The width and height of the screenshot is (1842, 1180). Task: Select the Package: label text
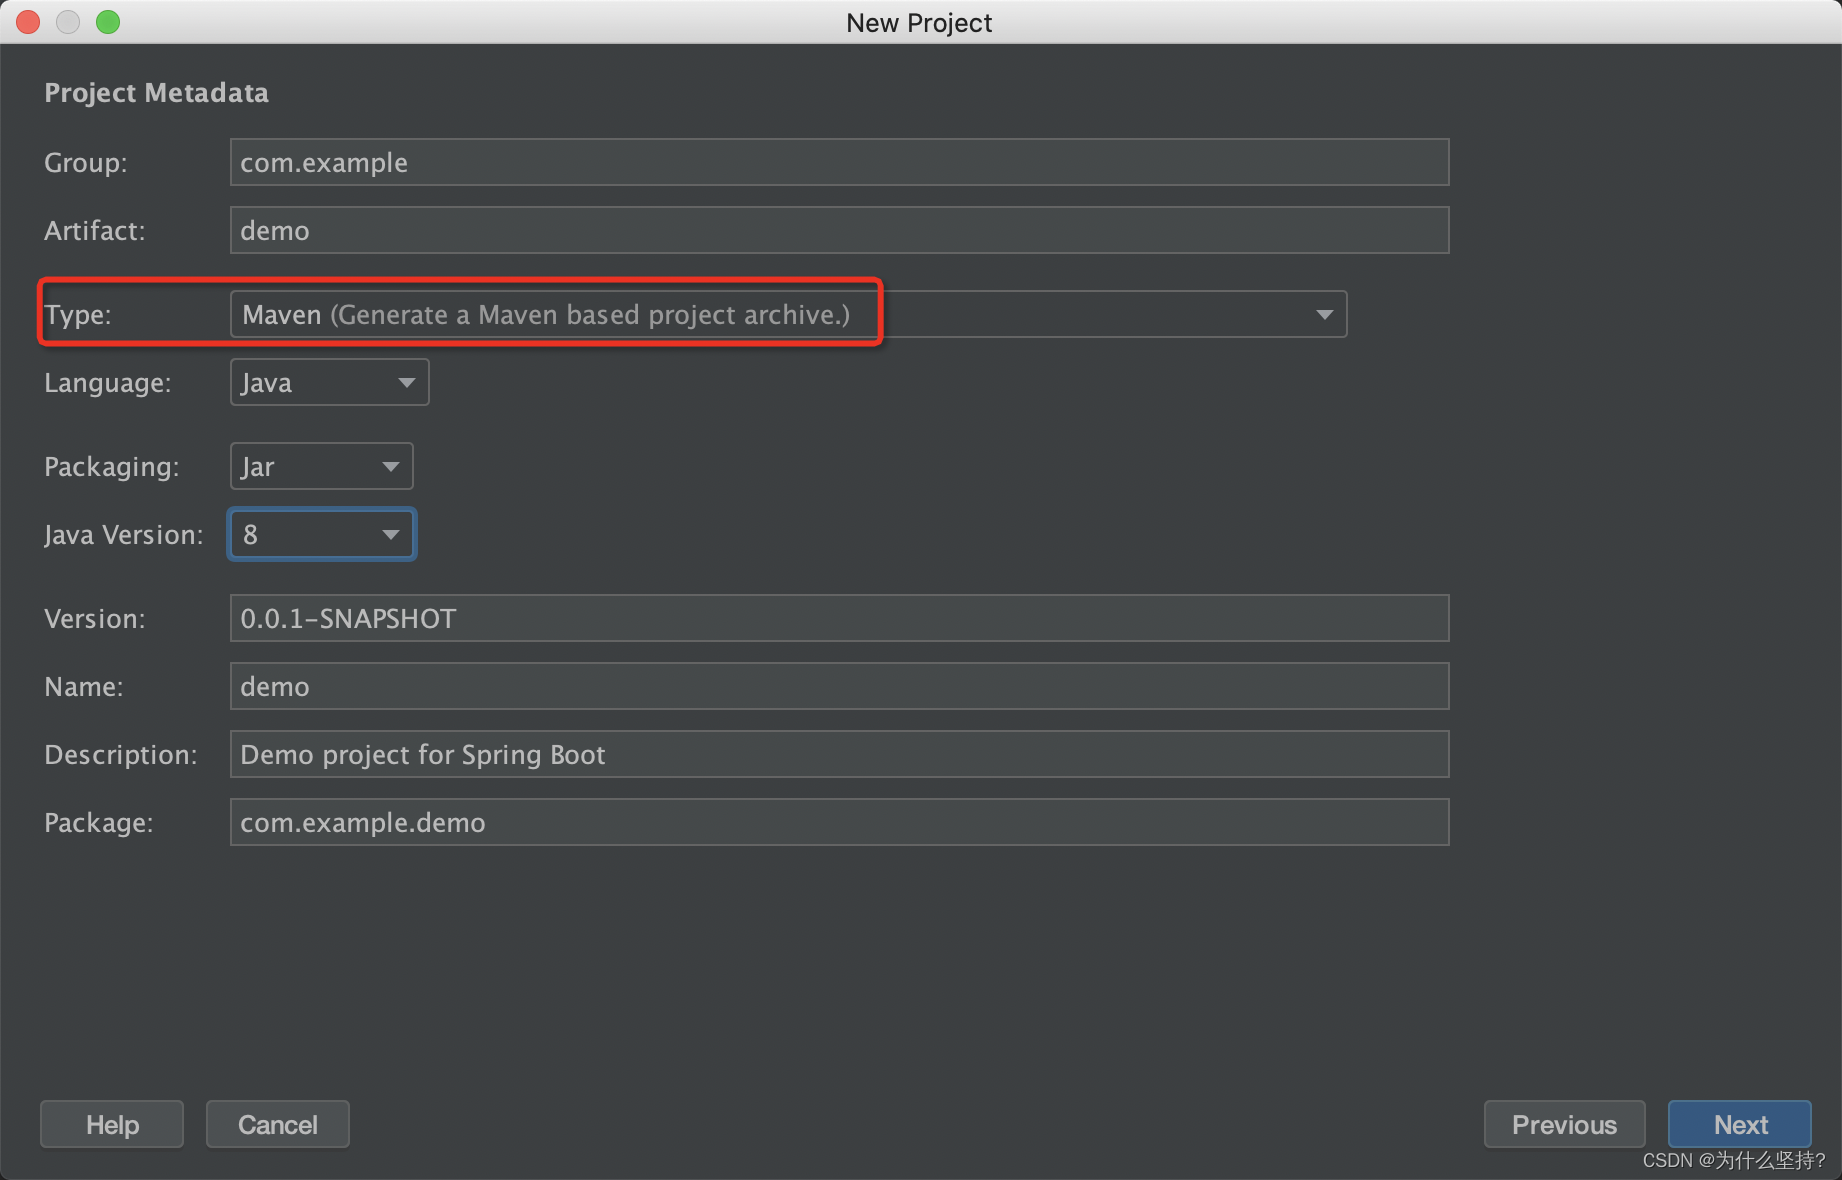[x=99, y=822]
